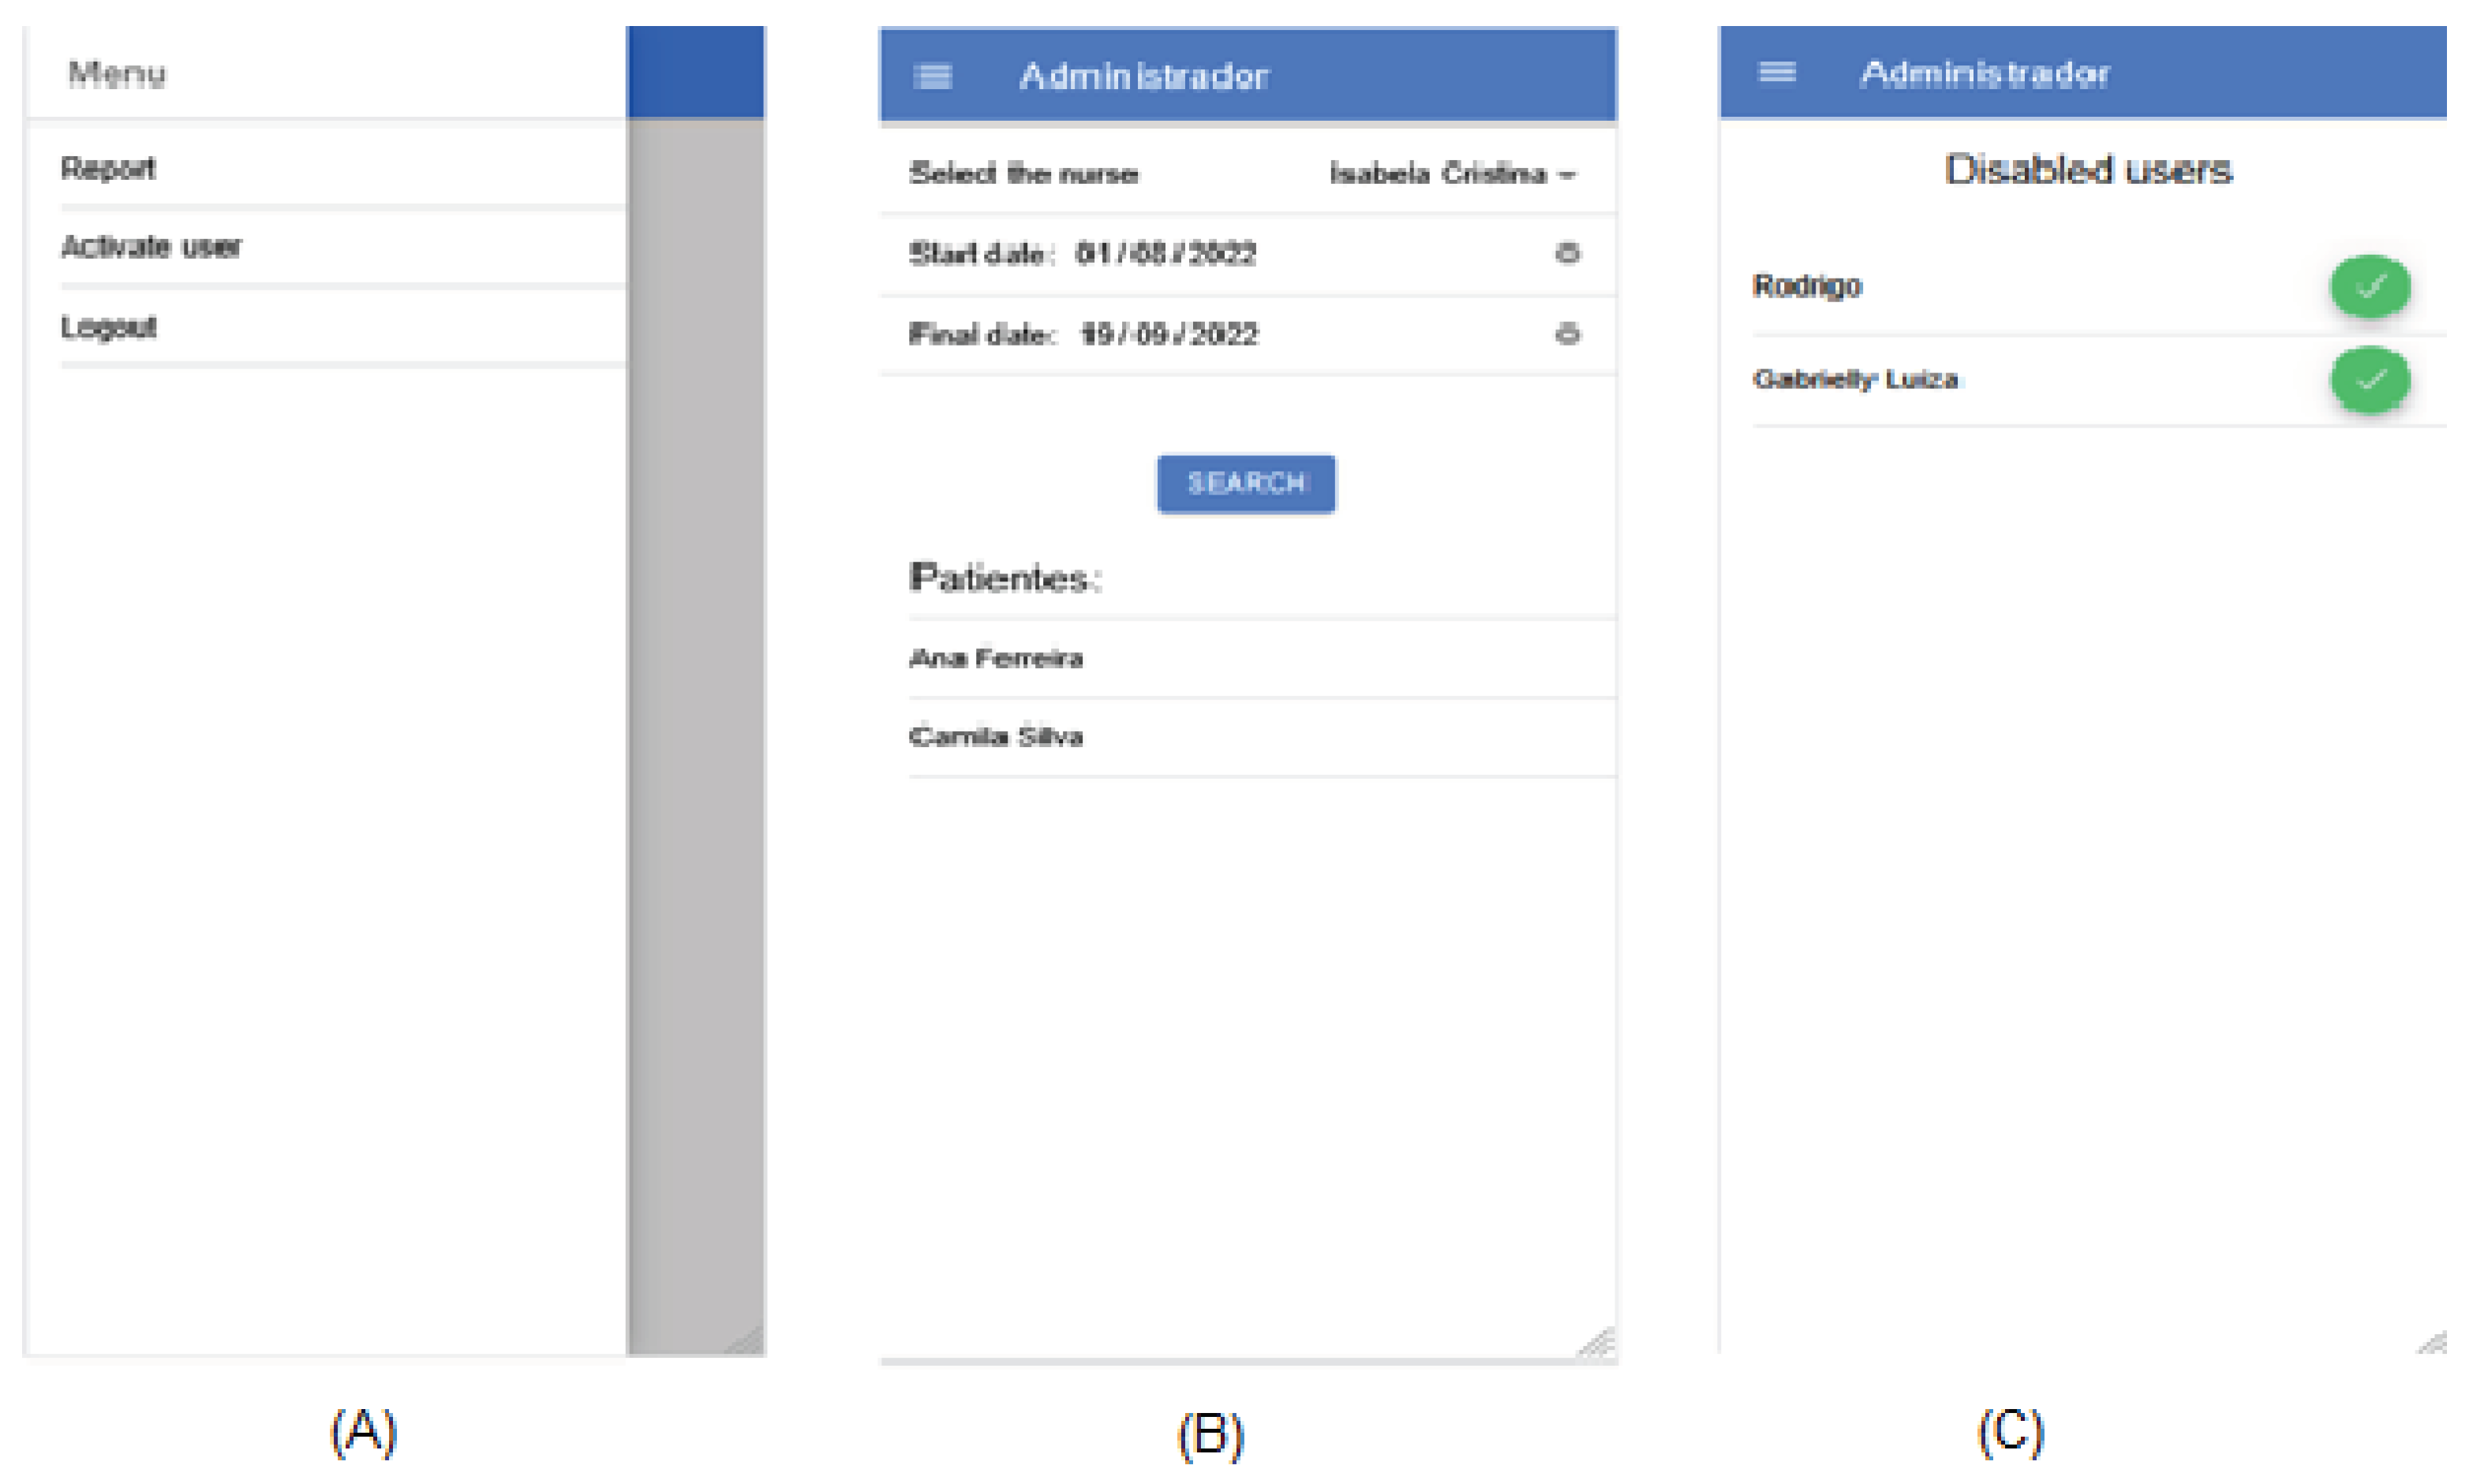The image size is (2473, 1484).
Task: Open the Select the nurse selector
Action: [x=1022, y=174]
